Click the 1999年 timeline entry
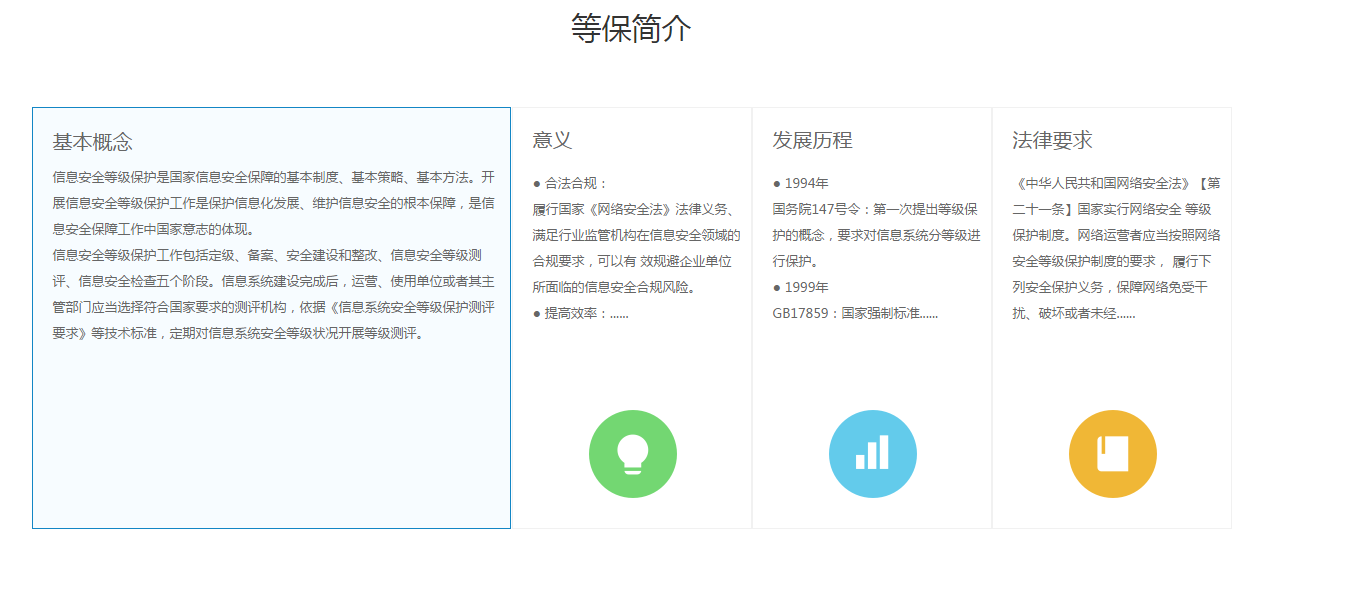 [x=801, y=288]
